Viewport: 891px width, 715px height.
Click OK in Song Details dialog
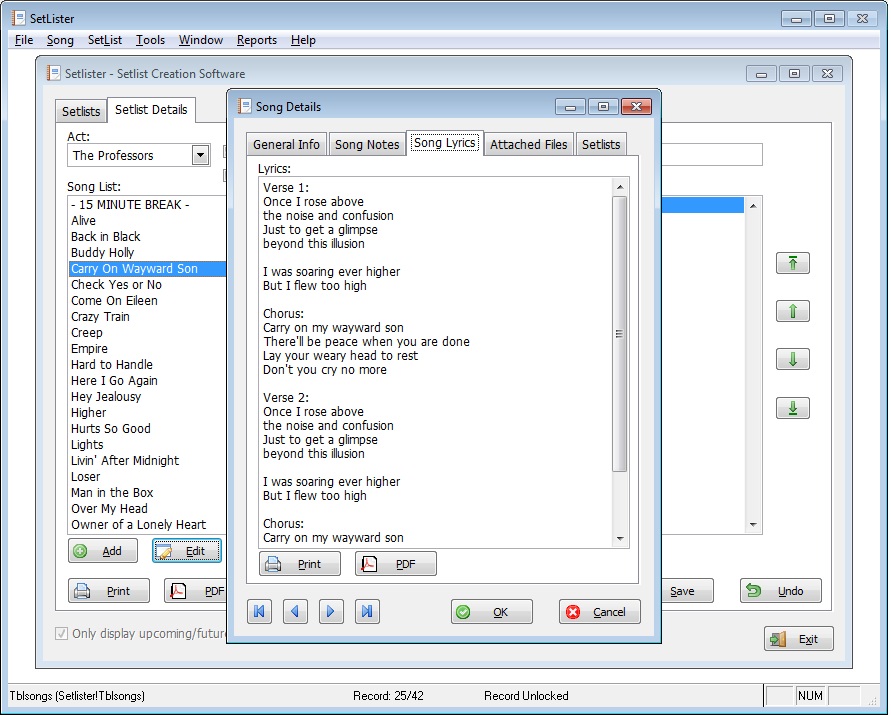click(491, 612)
